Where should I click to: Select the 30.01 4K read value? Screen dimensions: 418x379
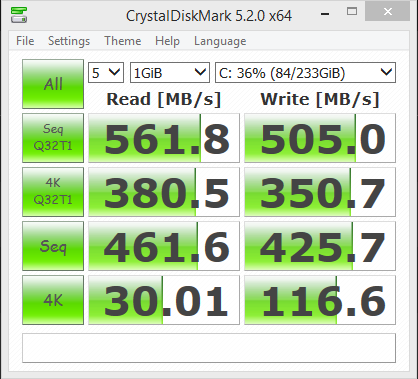click(164, 300)
